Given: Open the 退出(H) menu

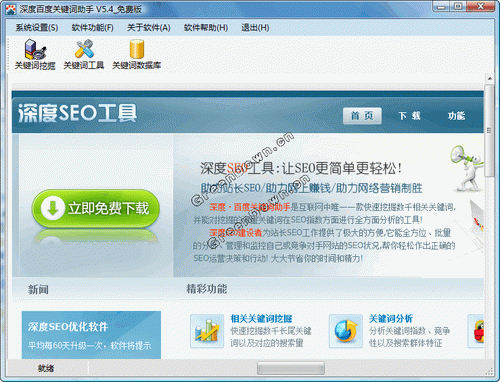Looking at the screenshot, I should 255,28.
